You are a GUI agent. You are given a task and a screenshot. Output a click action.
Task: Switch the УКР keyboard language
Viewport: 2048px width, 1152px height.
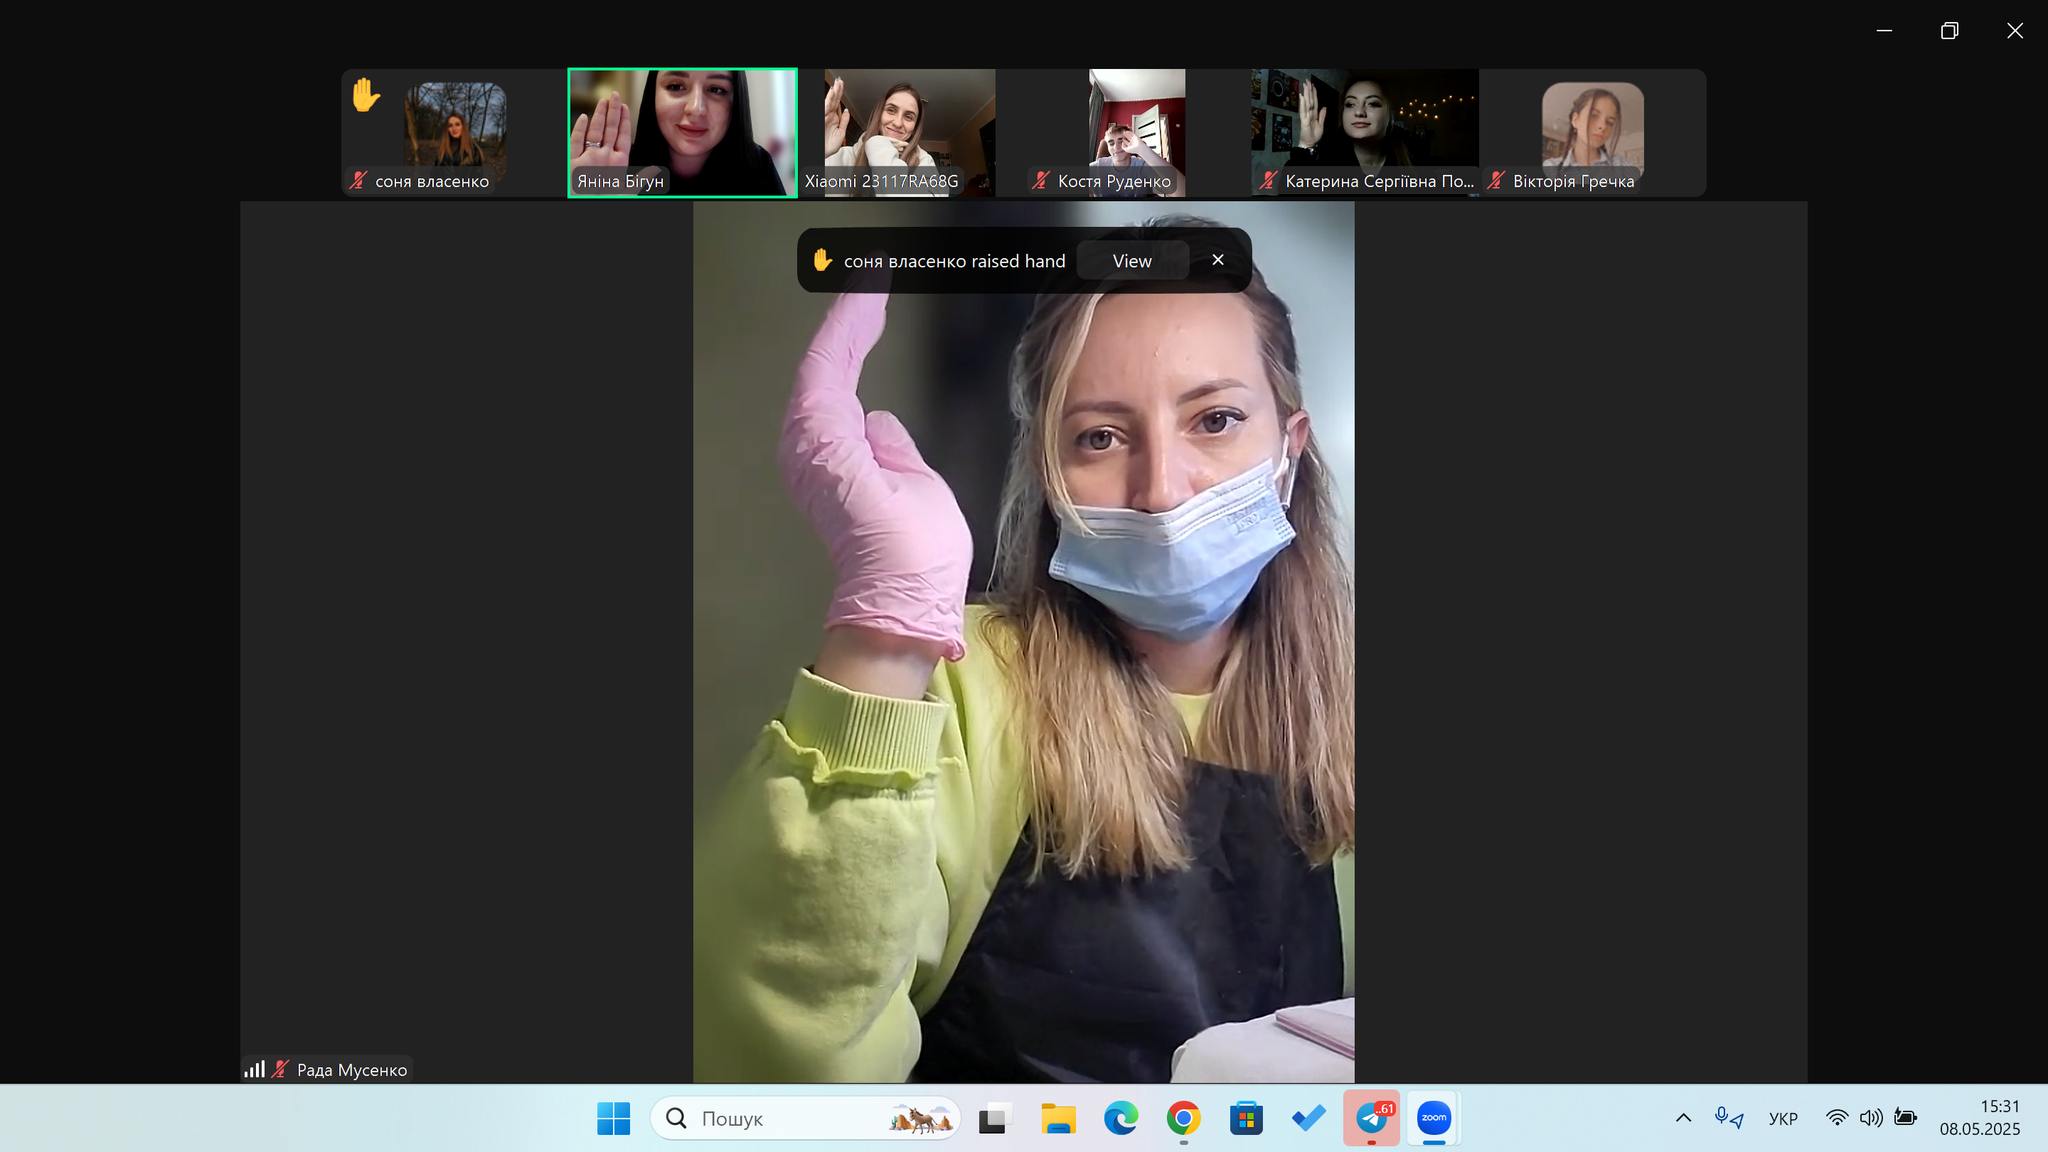(1783, 1118)
